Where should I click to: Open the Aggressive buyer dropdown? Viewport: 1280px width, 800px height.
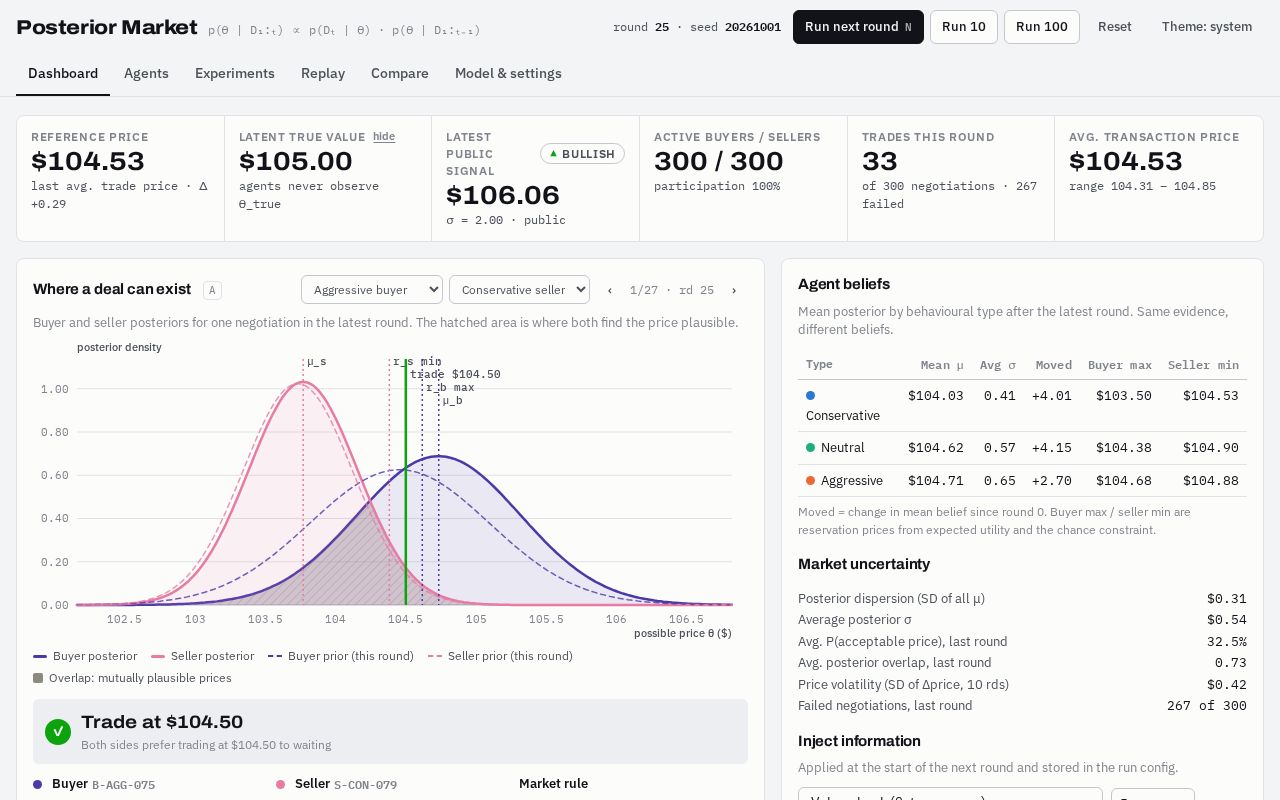coord(372,290)
